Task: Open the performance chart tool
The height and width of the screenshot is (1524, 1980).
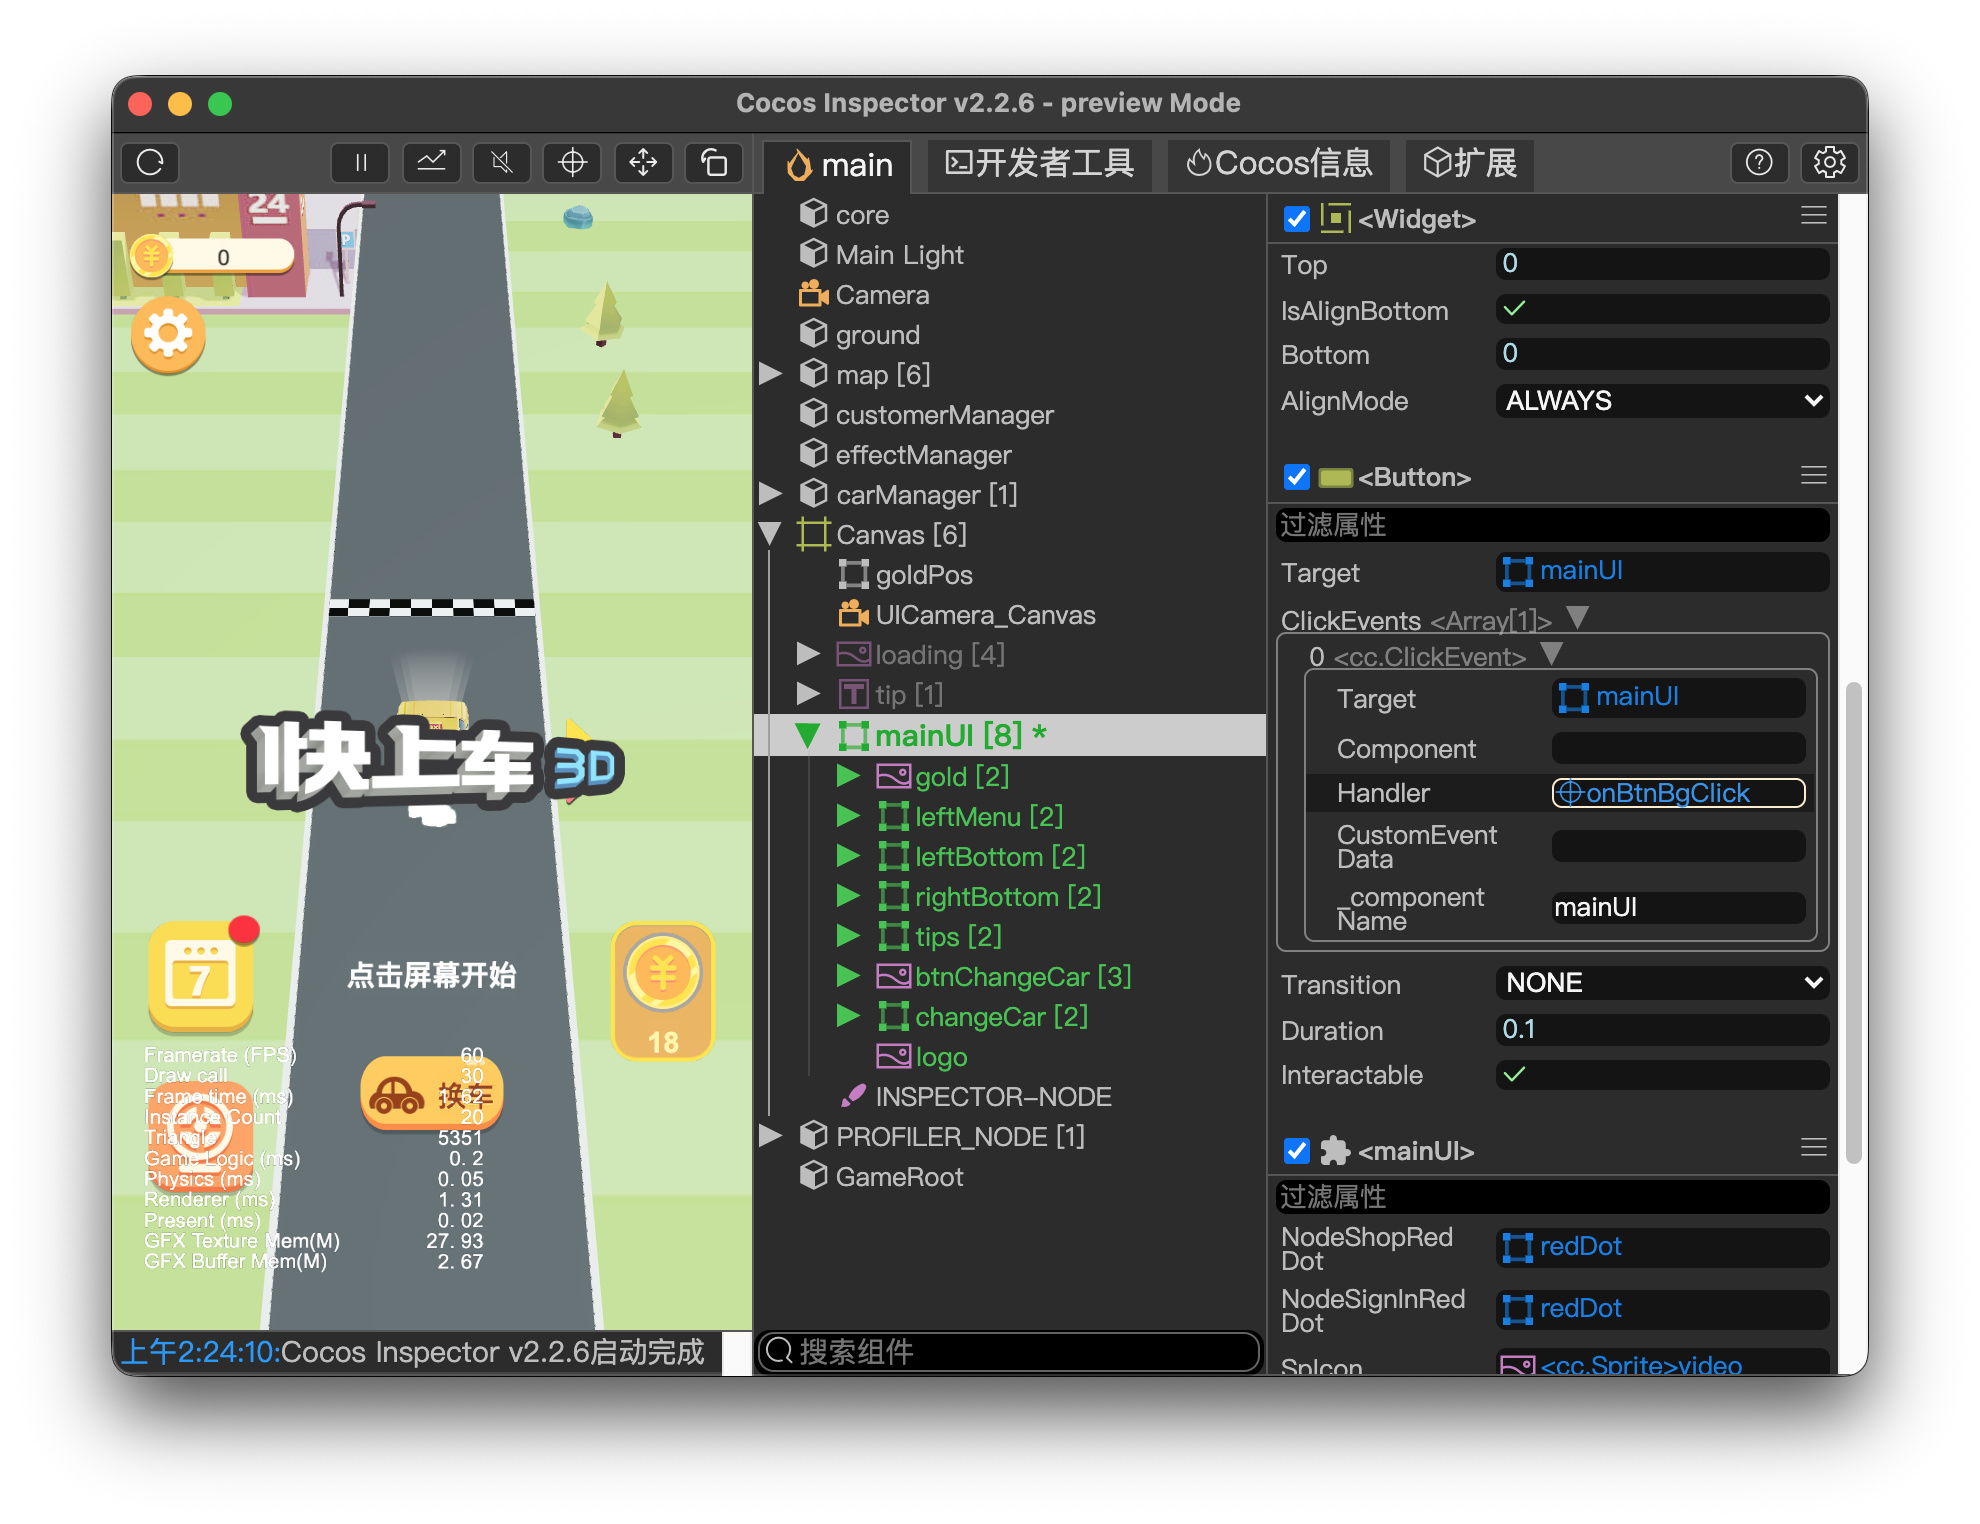Action: pos(431,162)
